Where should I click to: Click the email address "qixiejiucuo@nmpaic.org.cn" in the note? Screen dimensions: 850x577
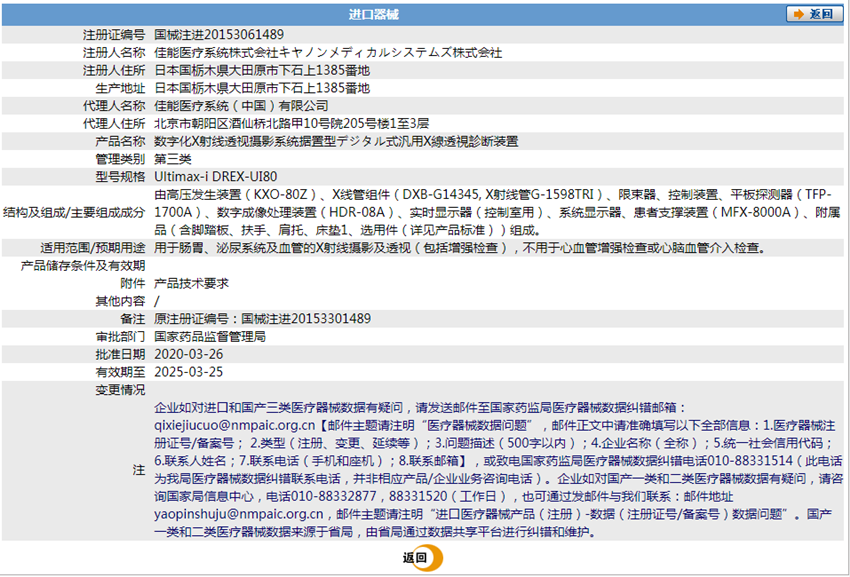point(235,425)
